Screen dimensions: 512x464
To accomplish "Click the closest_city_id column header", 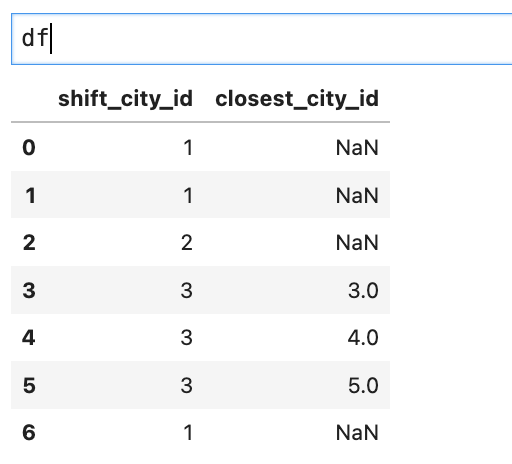I will coord(297,99).
